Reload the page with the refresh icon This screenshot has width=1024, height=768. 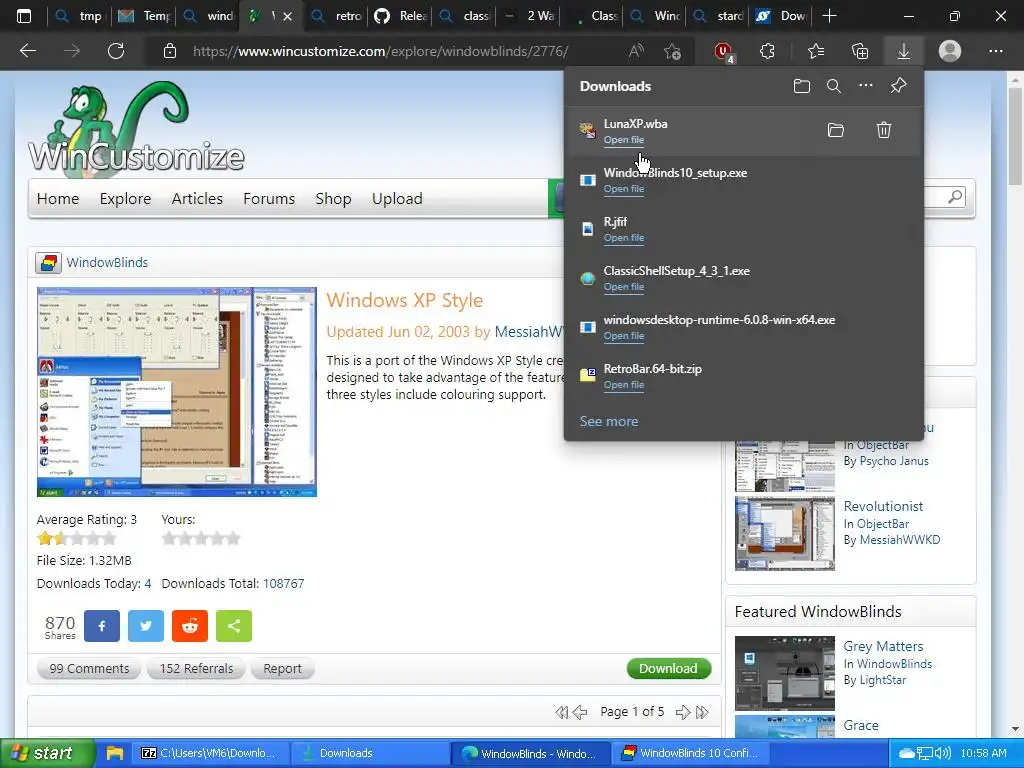116,51
